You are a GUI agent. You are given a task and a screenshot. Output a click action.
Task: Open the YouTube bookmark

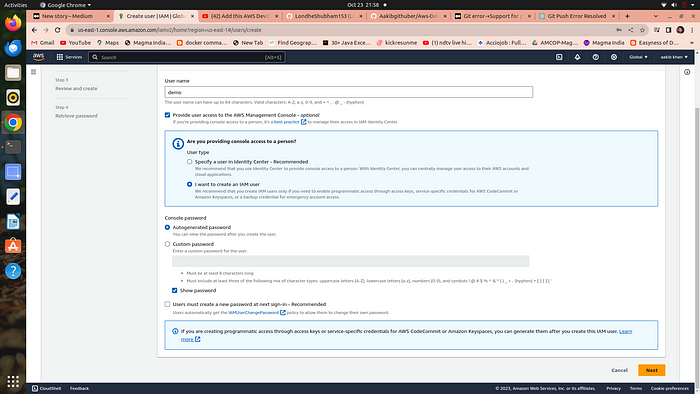(75, 43)
